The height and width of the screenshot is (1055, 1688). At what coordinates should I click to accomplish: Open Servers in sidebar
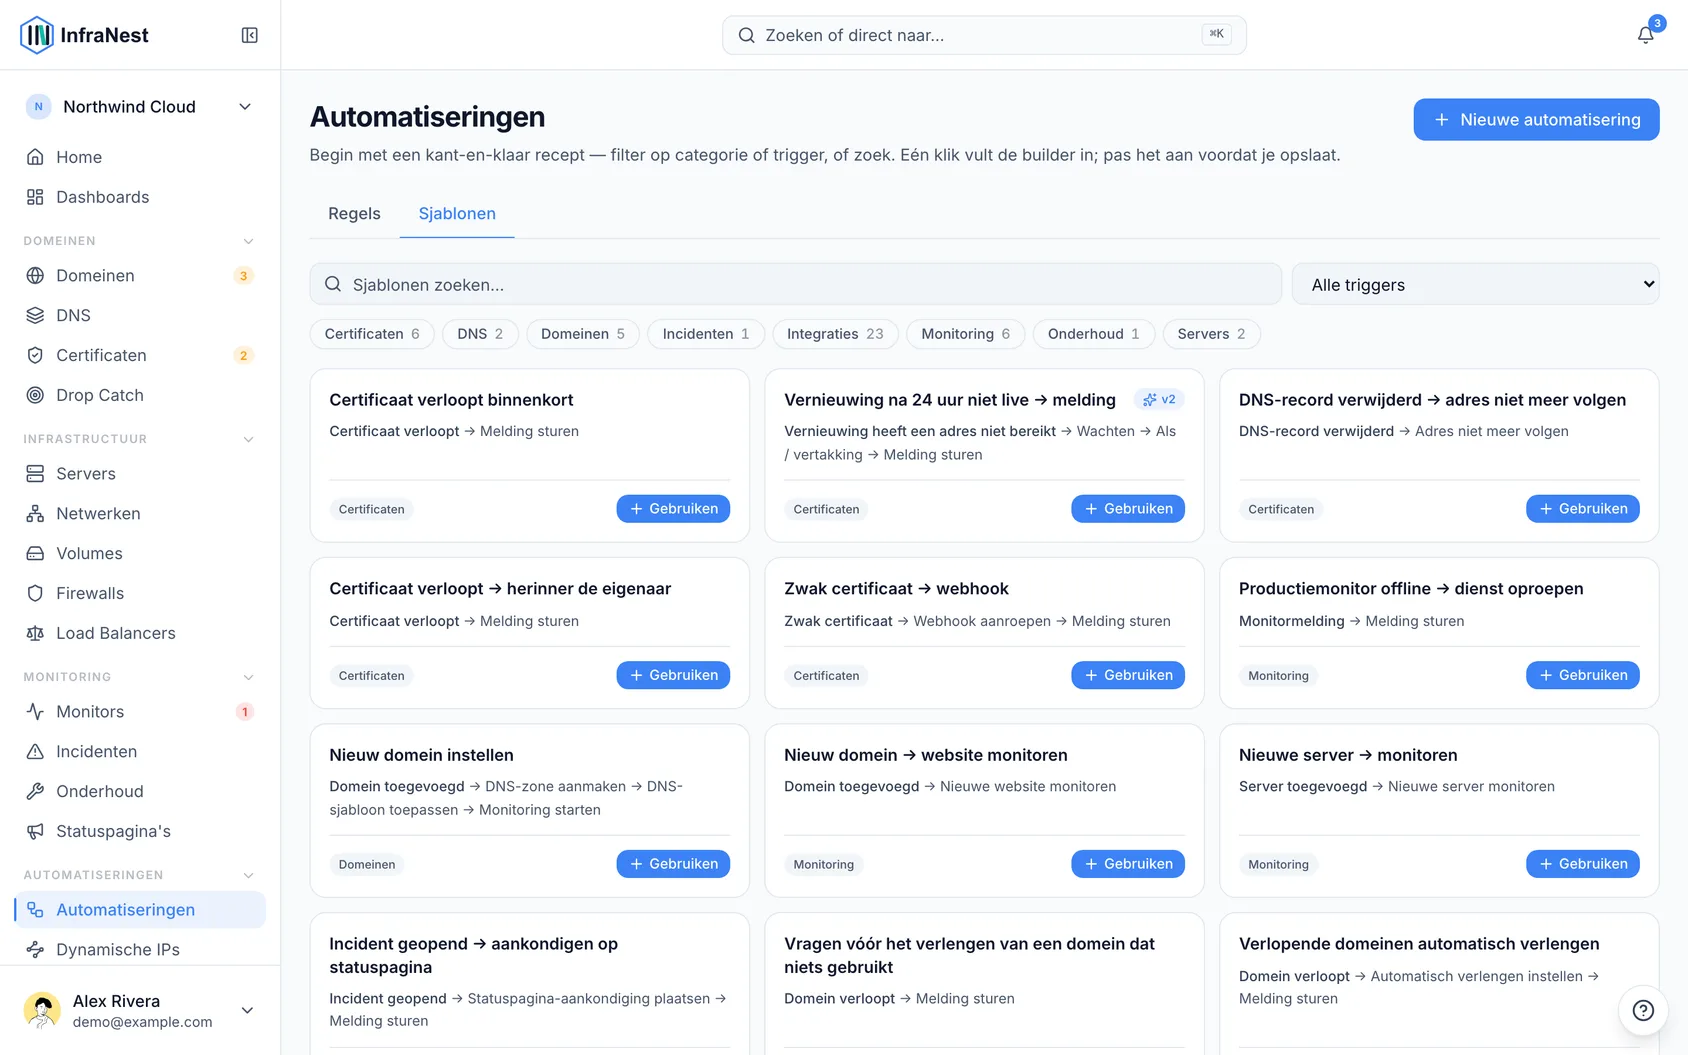pos(140,473)
